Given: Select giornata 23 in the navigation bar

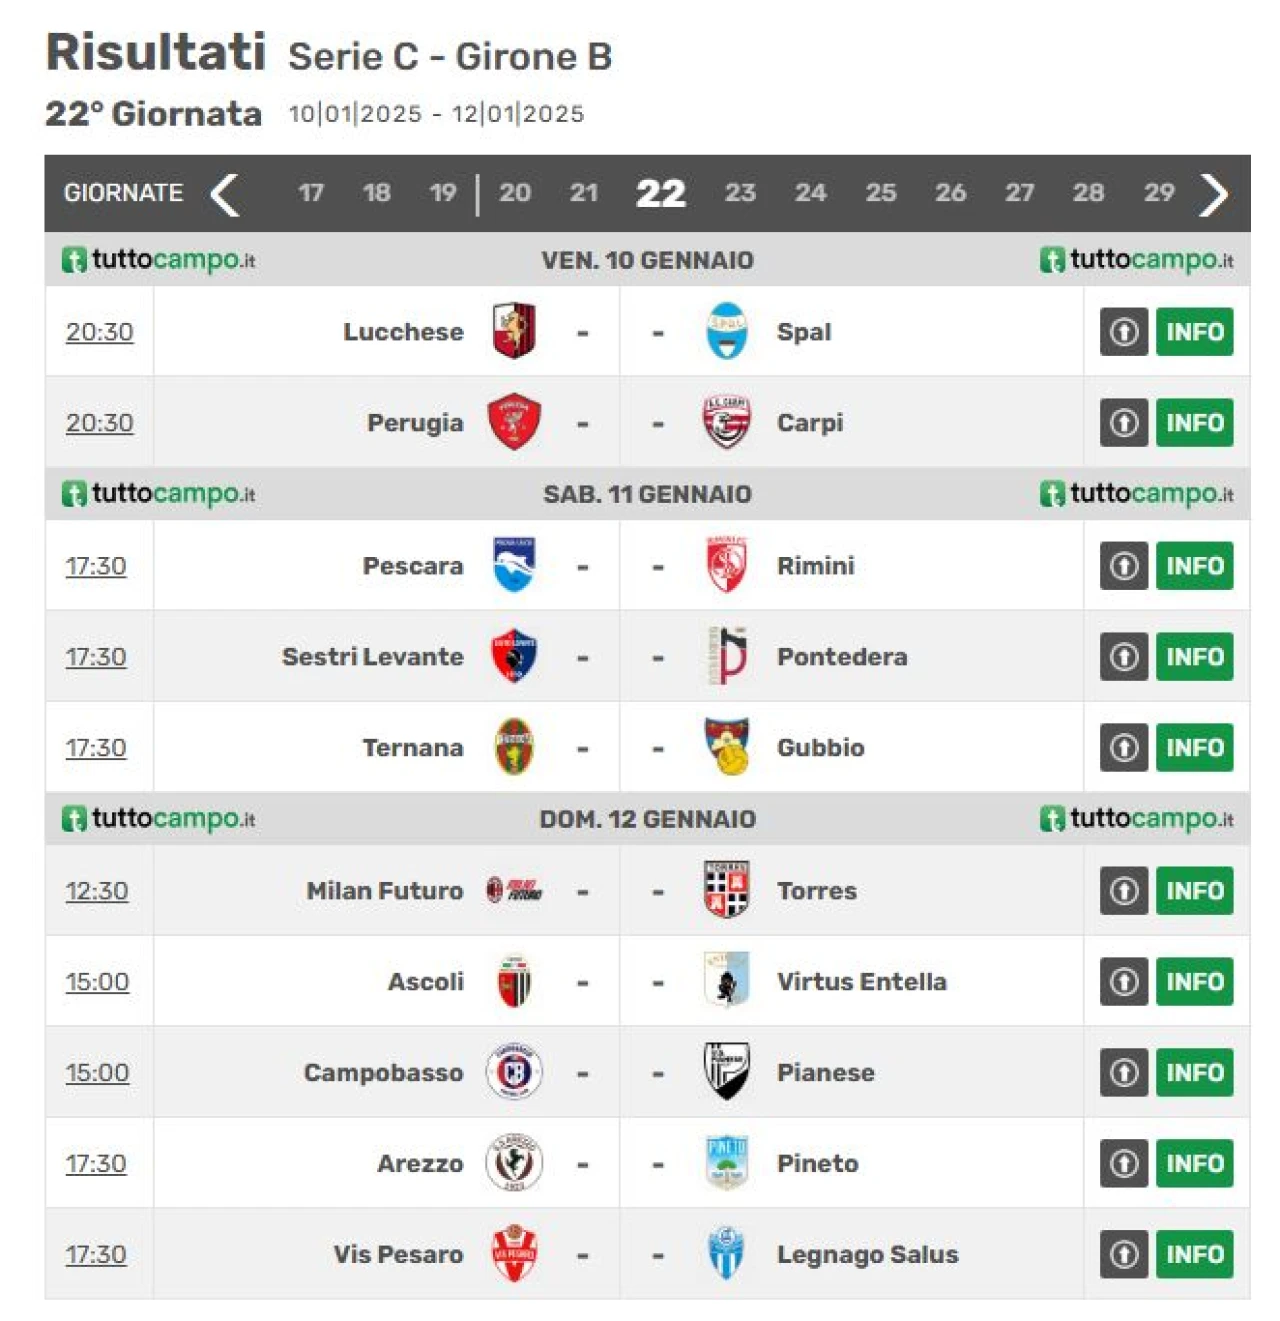Looking at the screenshot, I should 740,193.
